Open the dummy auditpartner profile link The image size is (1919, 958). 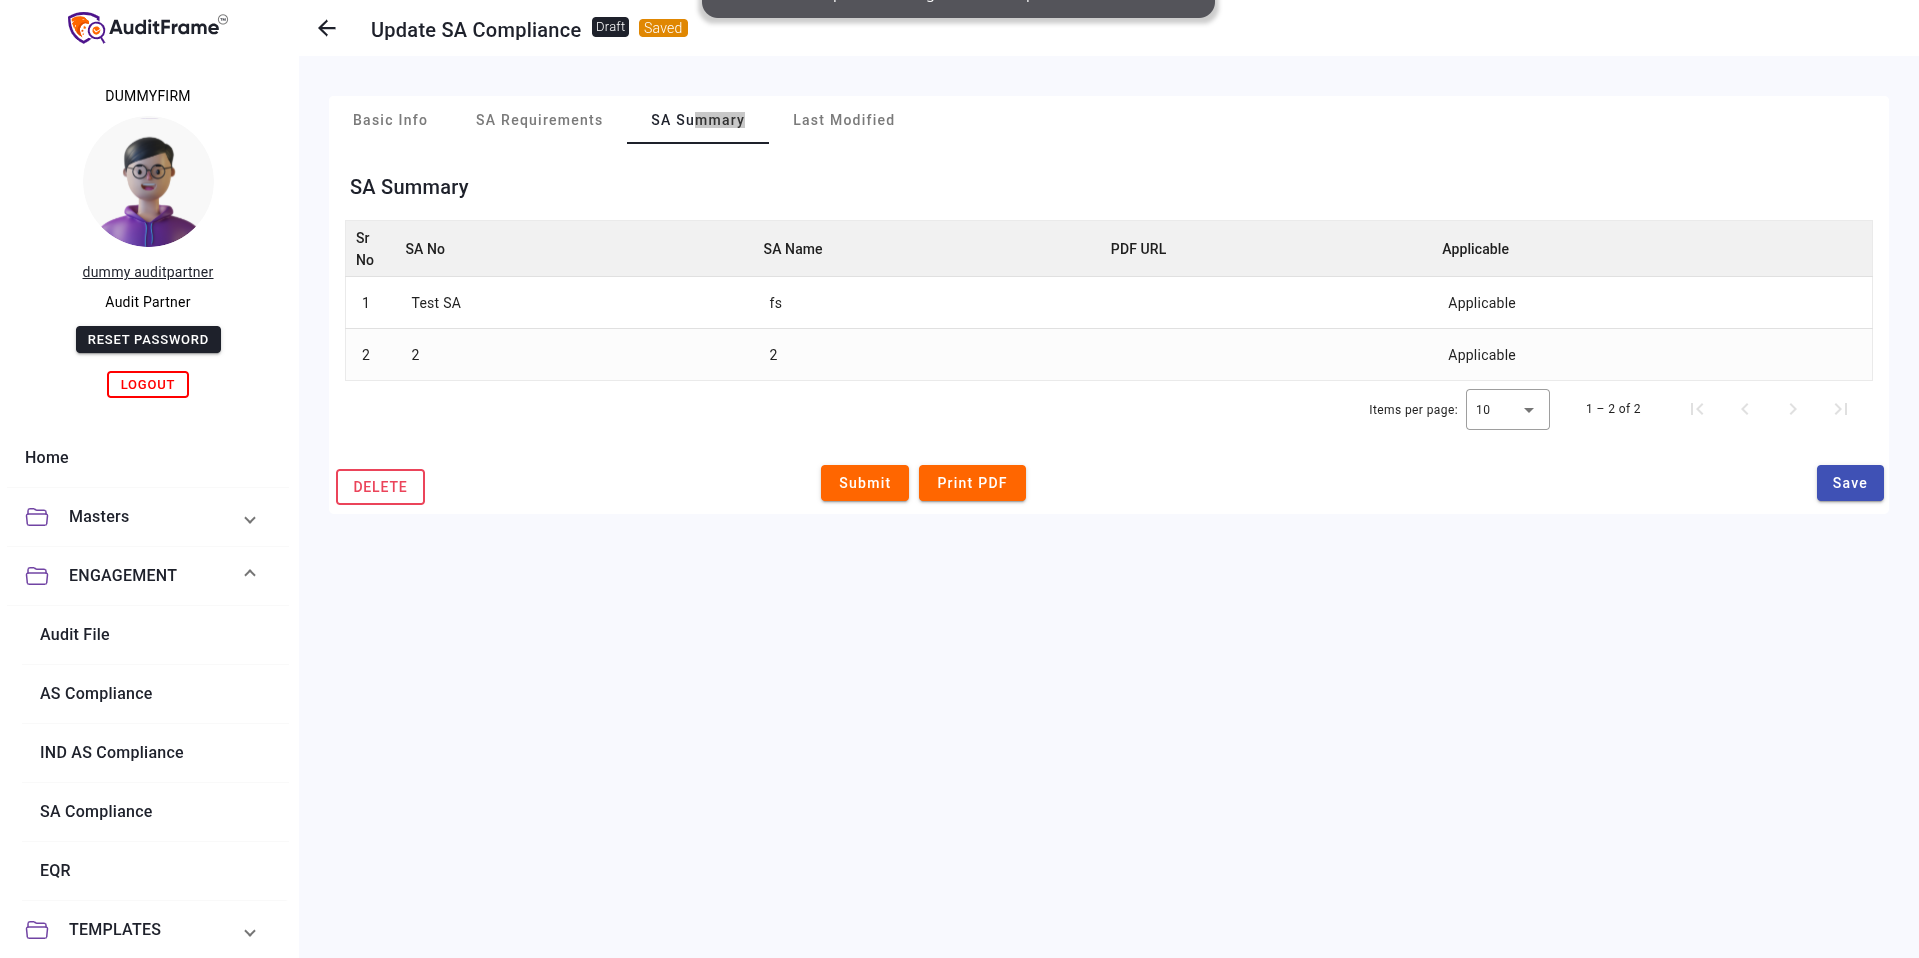(x=148, y=272)
